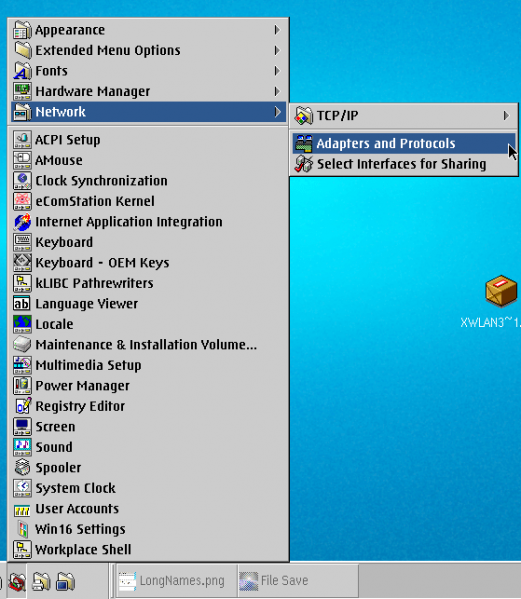This screenshot has width=521, height=599.
Task: Launch Clock Synchronization icon
Action: tap(22, 181)
